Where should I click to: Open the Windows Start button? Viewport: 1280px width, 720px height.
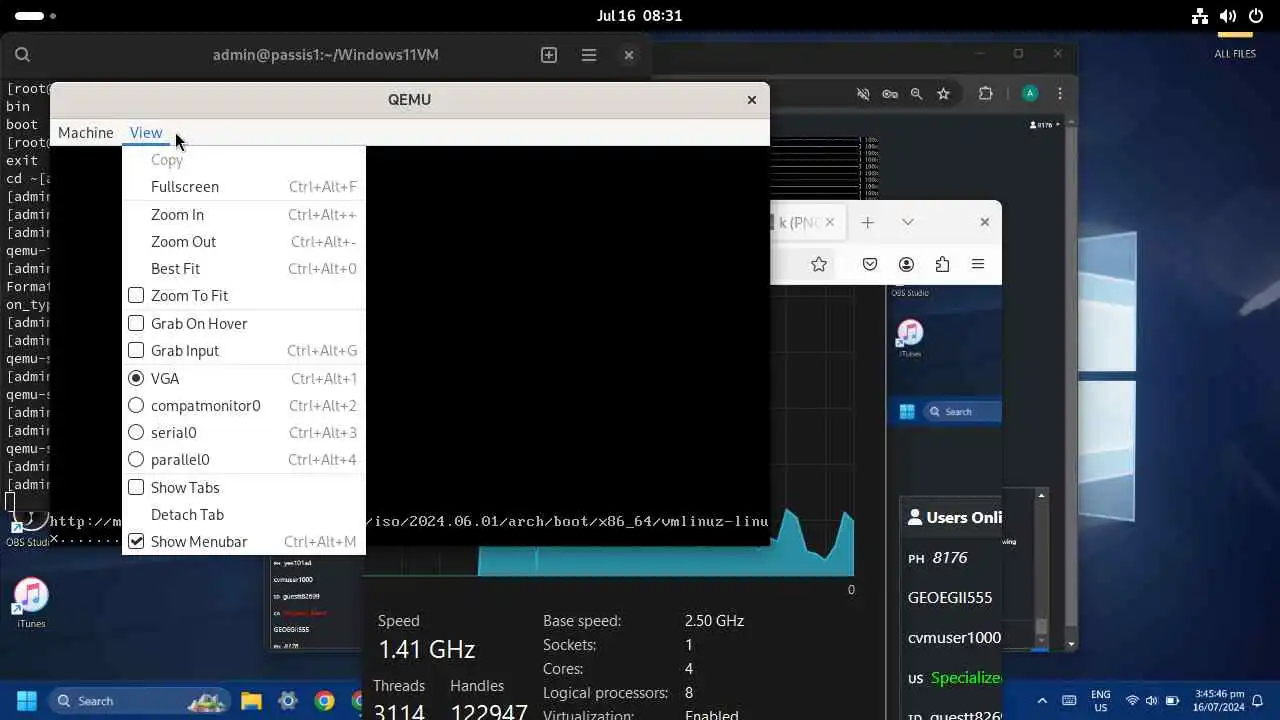tap(27, 701)
